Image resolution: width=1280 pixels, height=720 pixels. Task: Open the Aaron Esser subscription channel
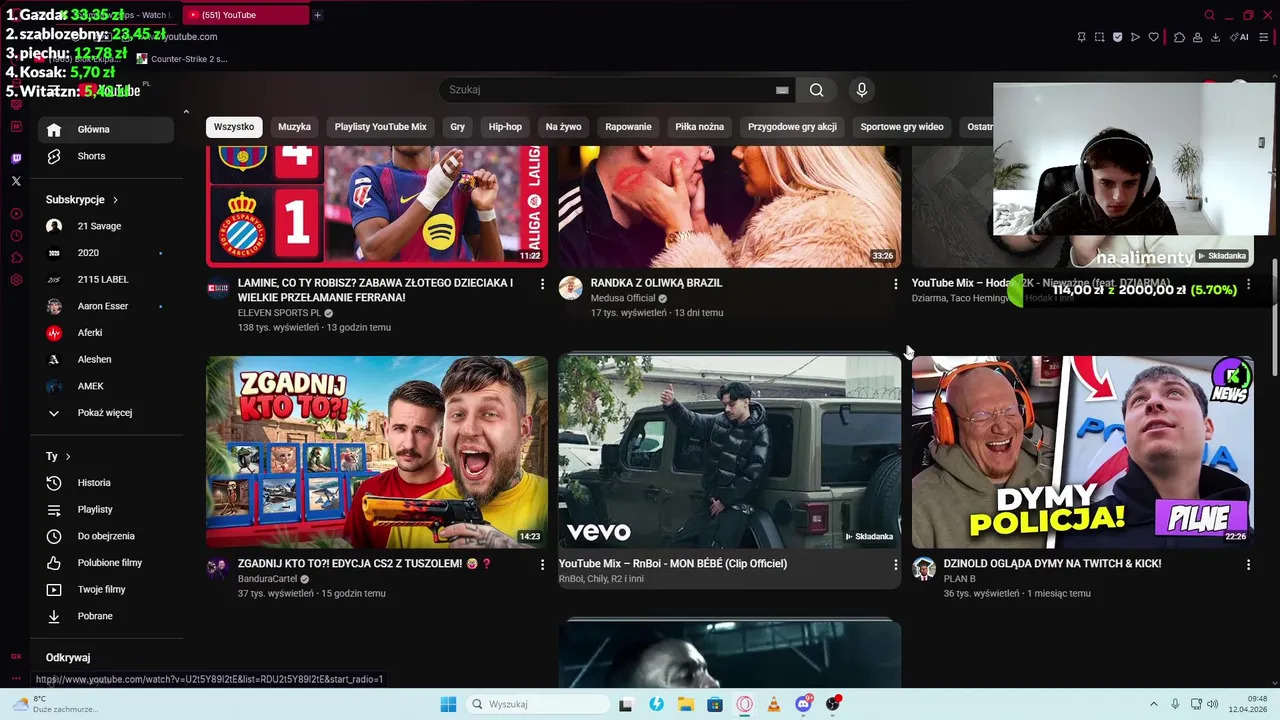[x=107, y=306]
